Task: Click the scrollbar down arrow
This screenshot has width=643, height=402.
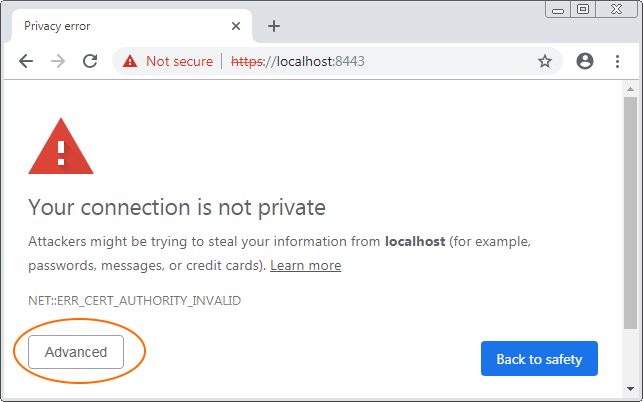Action: 630,388
